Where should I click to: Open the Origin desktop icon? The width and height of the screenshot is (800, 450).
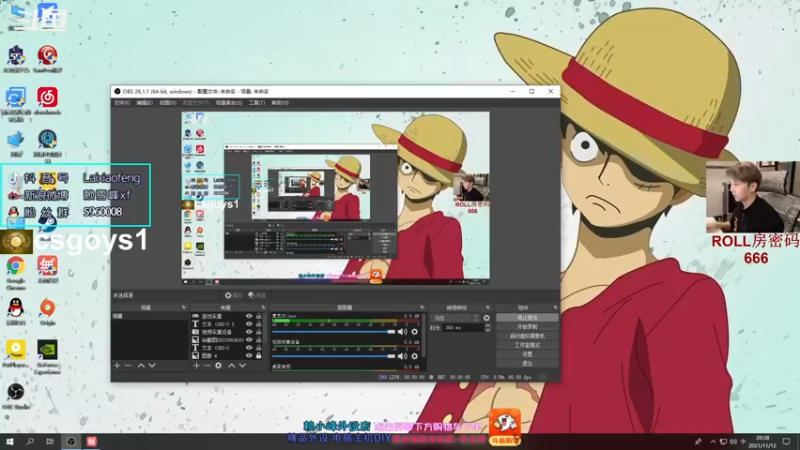point(47,312)
